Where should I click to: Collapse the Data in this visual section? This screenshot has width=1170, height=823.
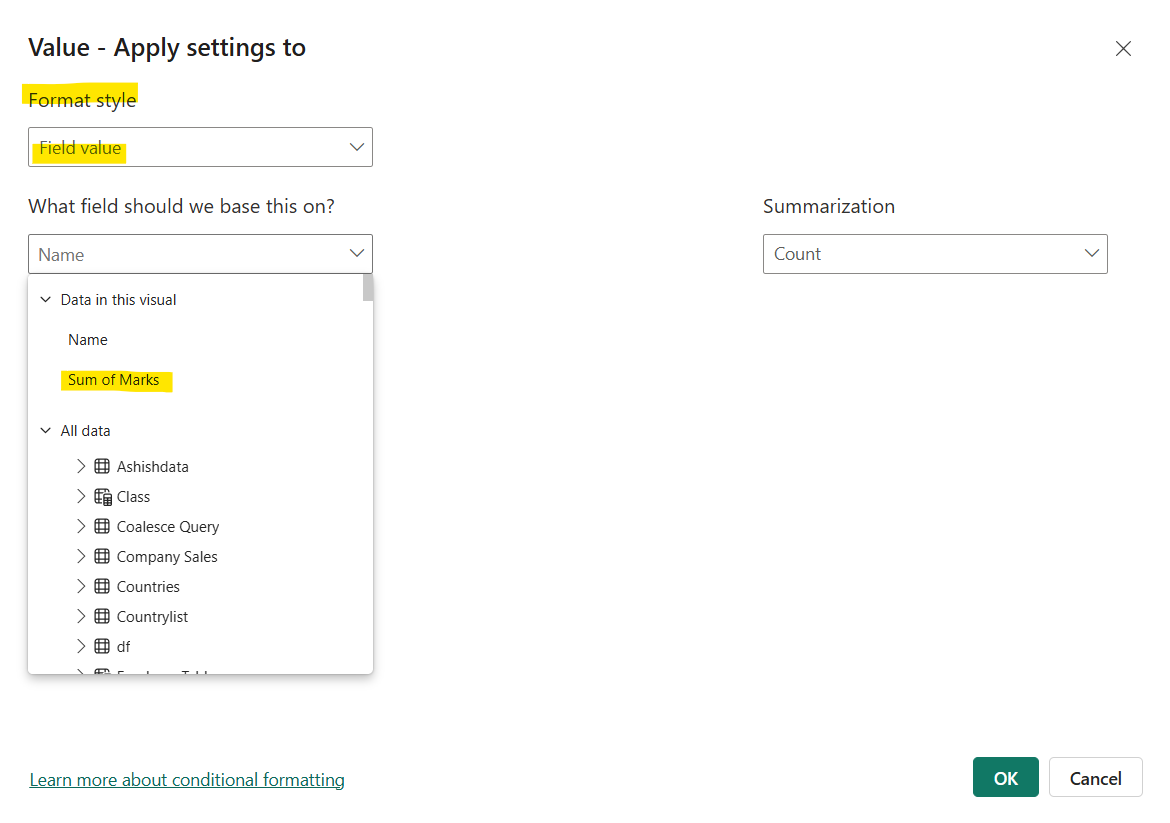click(x=45, y=300)
